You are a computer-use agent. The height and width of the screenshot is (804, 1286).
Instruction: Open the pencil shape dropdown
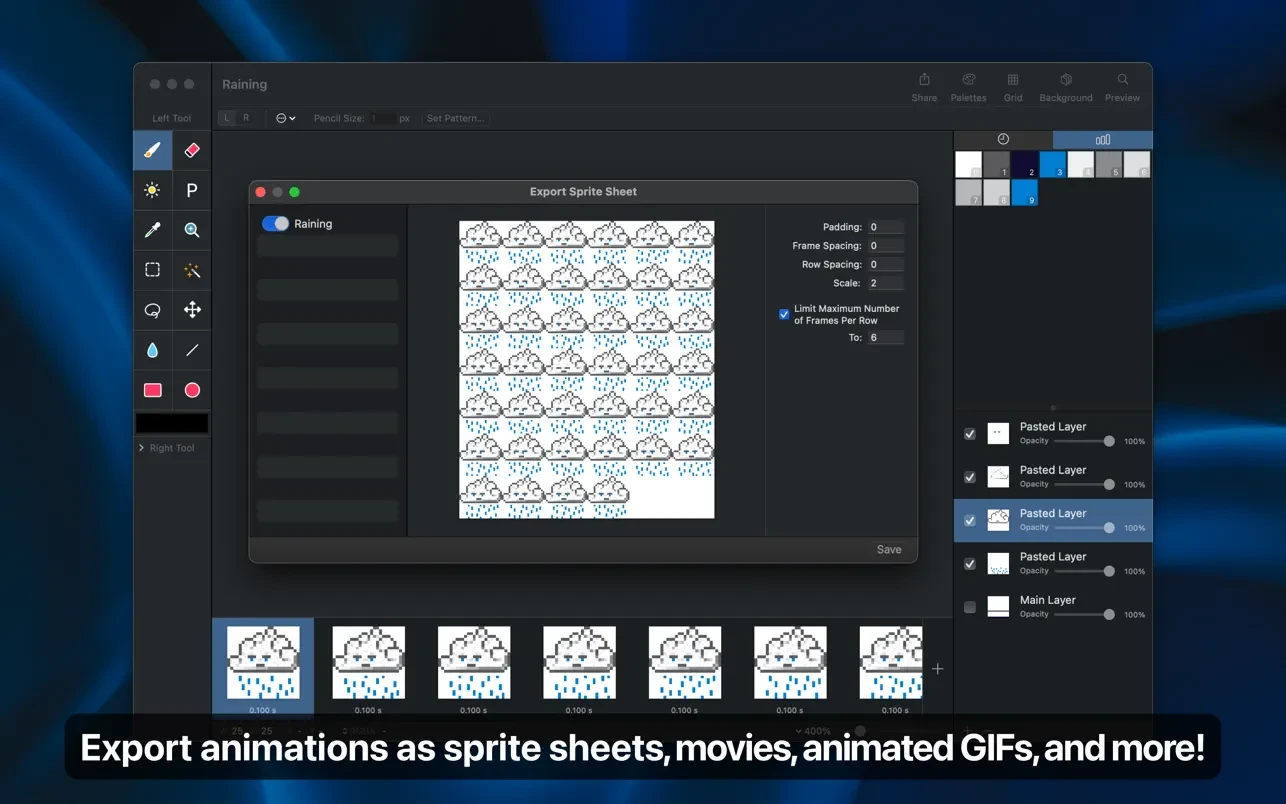285,118
